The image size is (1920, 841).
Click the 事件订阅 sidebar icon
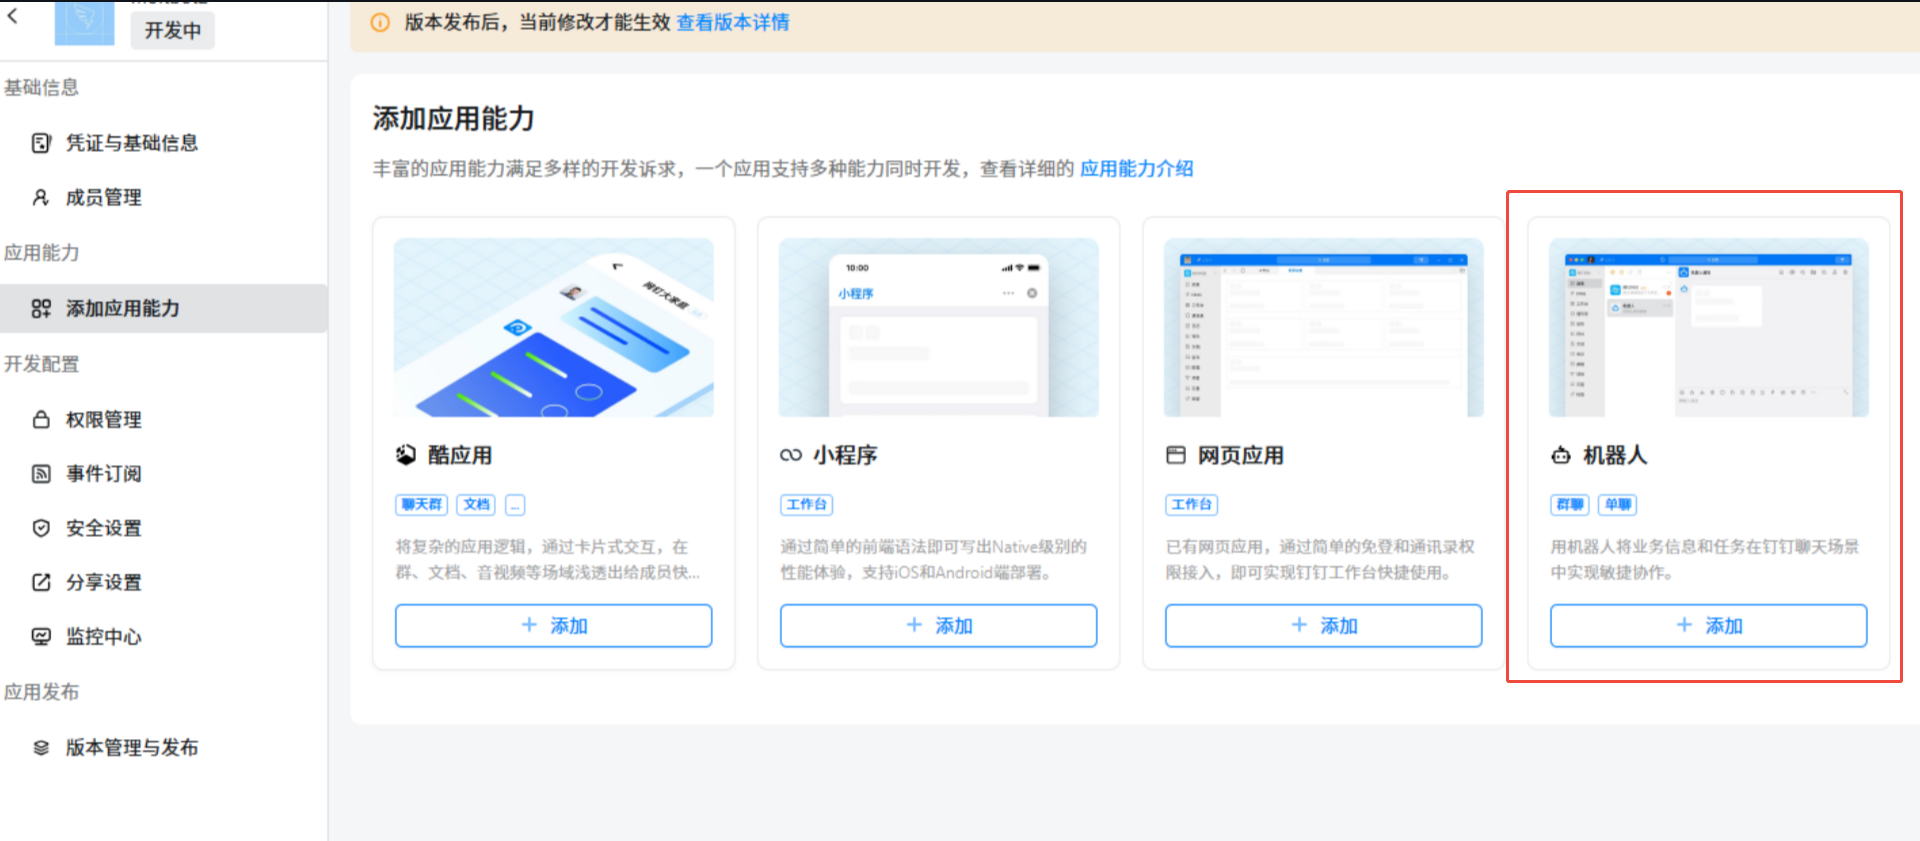pyautogui.click(x=41, y=474)
